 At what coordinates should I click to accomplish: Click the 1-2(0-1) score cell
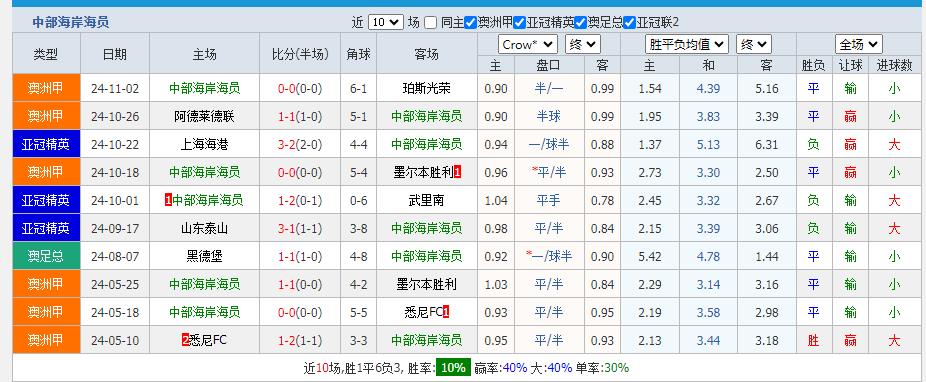[x=300, y=200]
